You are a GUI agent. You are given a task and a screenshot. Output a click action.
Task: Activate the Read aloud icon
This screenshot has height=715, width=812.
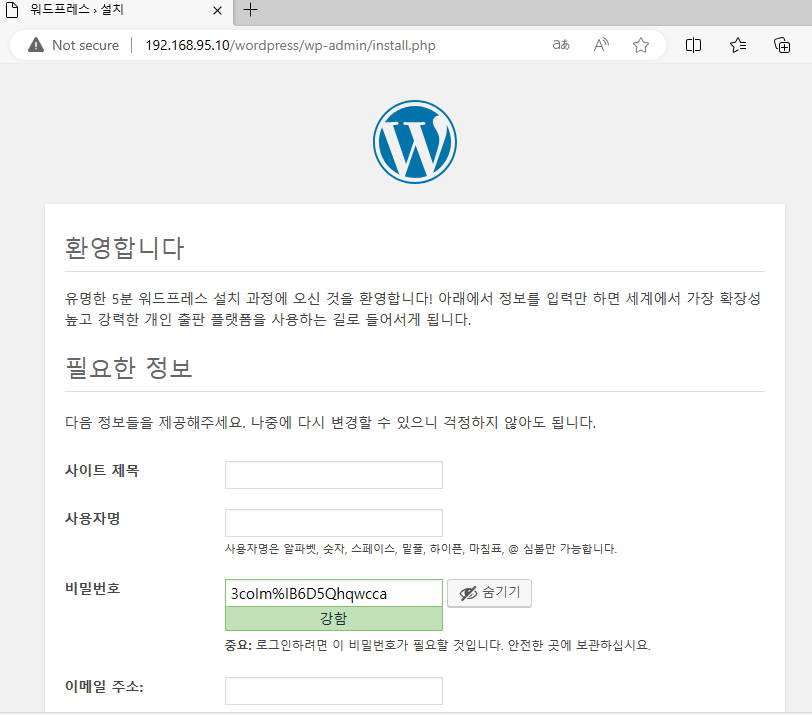(601, 45)
